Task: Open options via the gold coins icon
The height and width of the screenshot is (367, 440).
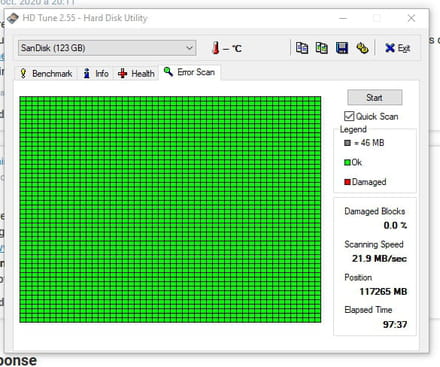Action: 362,48
